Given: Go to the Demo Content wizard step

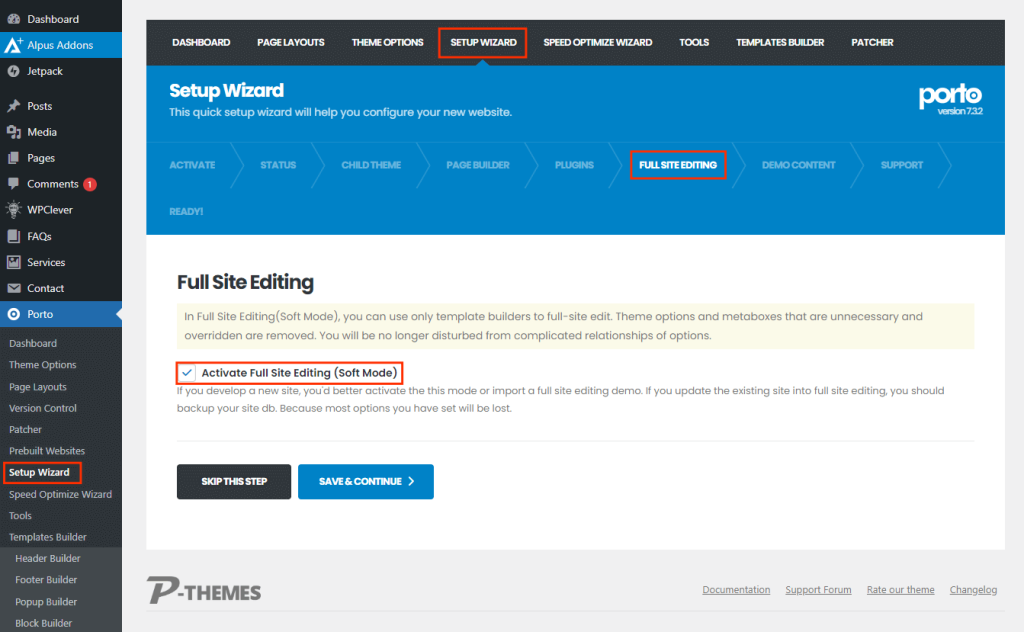Looking at the screenshot, I should tap(798, 165).
